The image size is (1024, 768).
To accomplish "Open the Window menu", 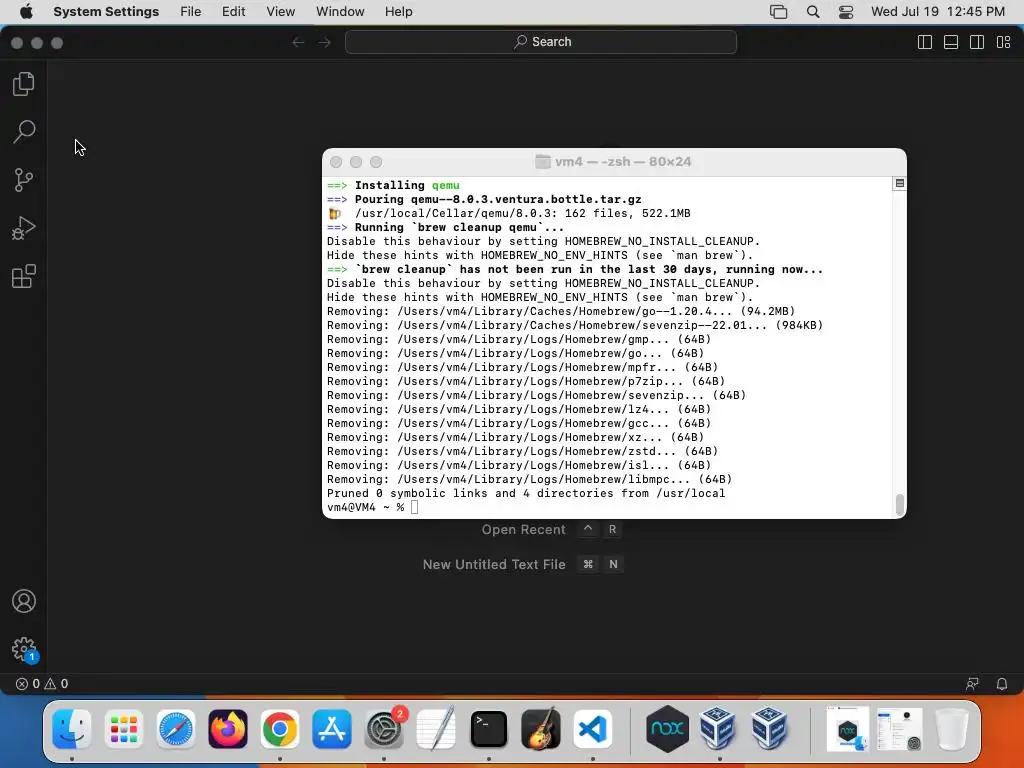I will click(340, 12).
